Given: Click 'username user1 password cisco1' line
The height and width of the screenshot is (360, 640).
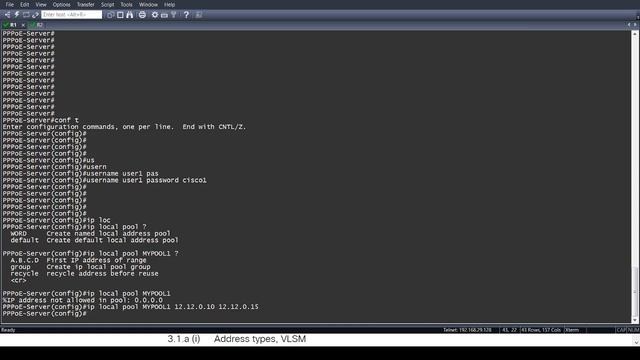Looking at the screenshot, I should (x=104, y=180).
